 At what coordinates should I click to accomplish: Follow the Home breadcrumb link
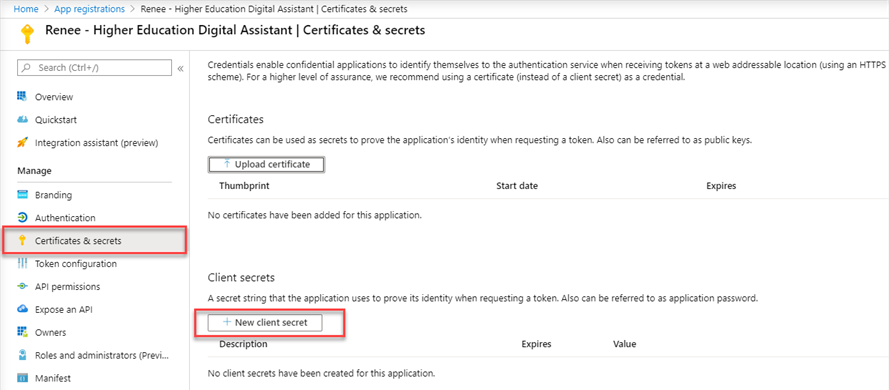tap(25, 9)
